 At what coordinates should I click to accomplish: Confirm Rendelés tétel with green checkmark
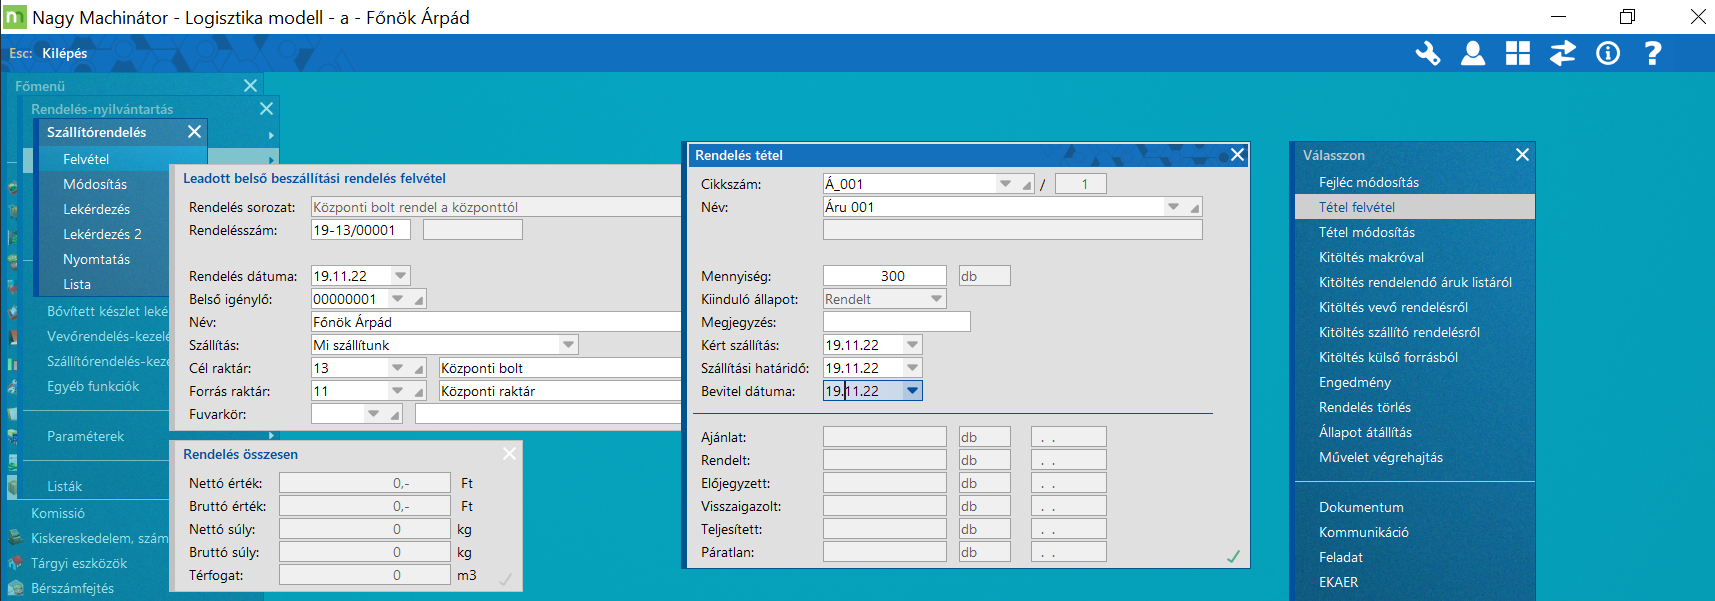coord(1233,556)
